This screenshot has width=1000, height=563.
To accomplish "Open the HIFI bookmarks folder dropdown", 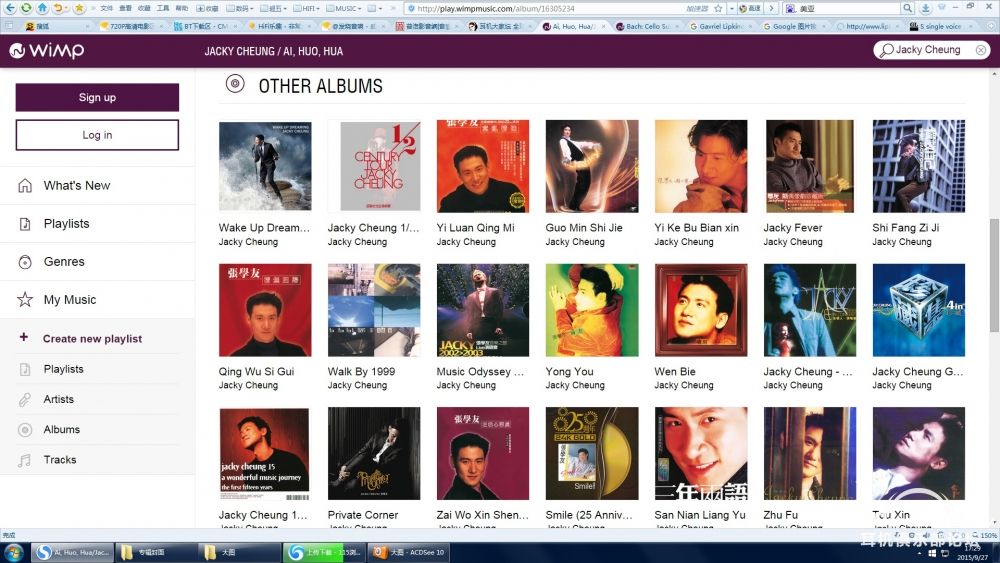I will (x=307, y=8).
